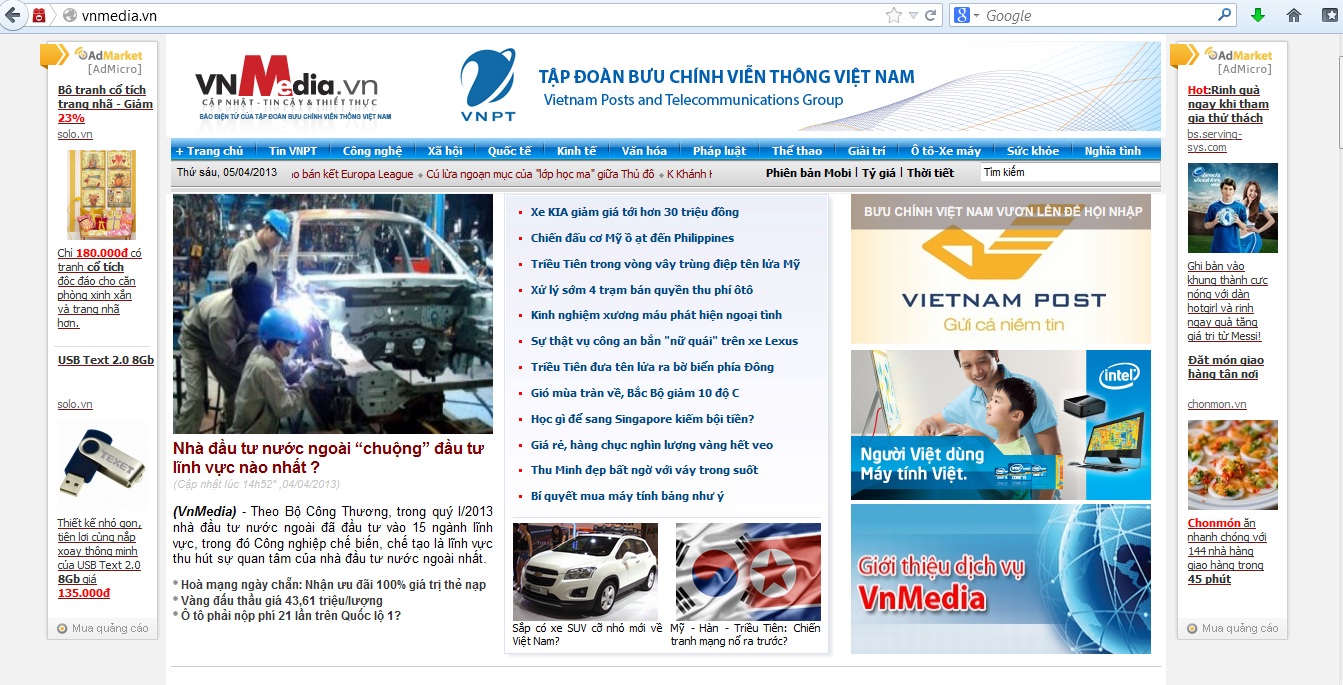Open the URL history dropdown arrow
Screen dimensions: 1343x685
(913, 15)
